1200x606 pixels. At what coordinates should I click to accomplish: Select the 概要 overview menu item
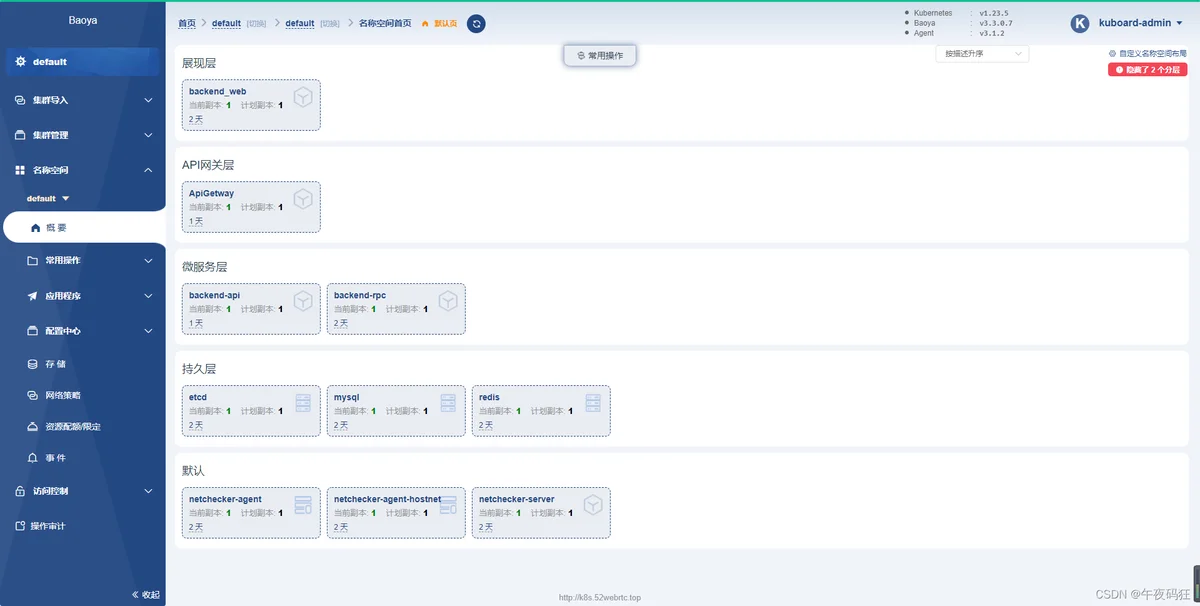(x=83, y=228)
